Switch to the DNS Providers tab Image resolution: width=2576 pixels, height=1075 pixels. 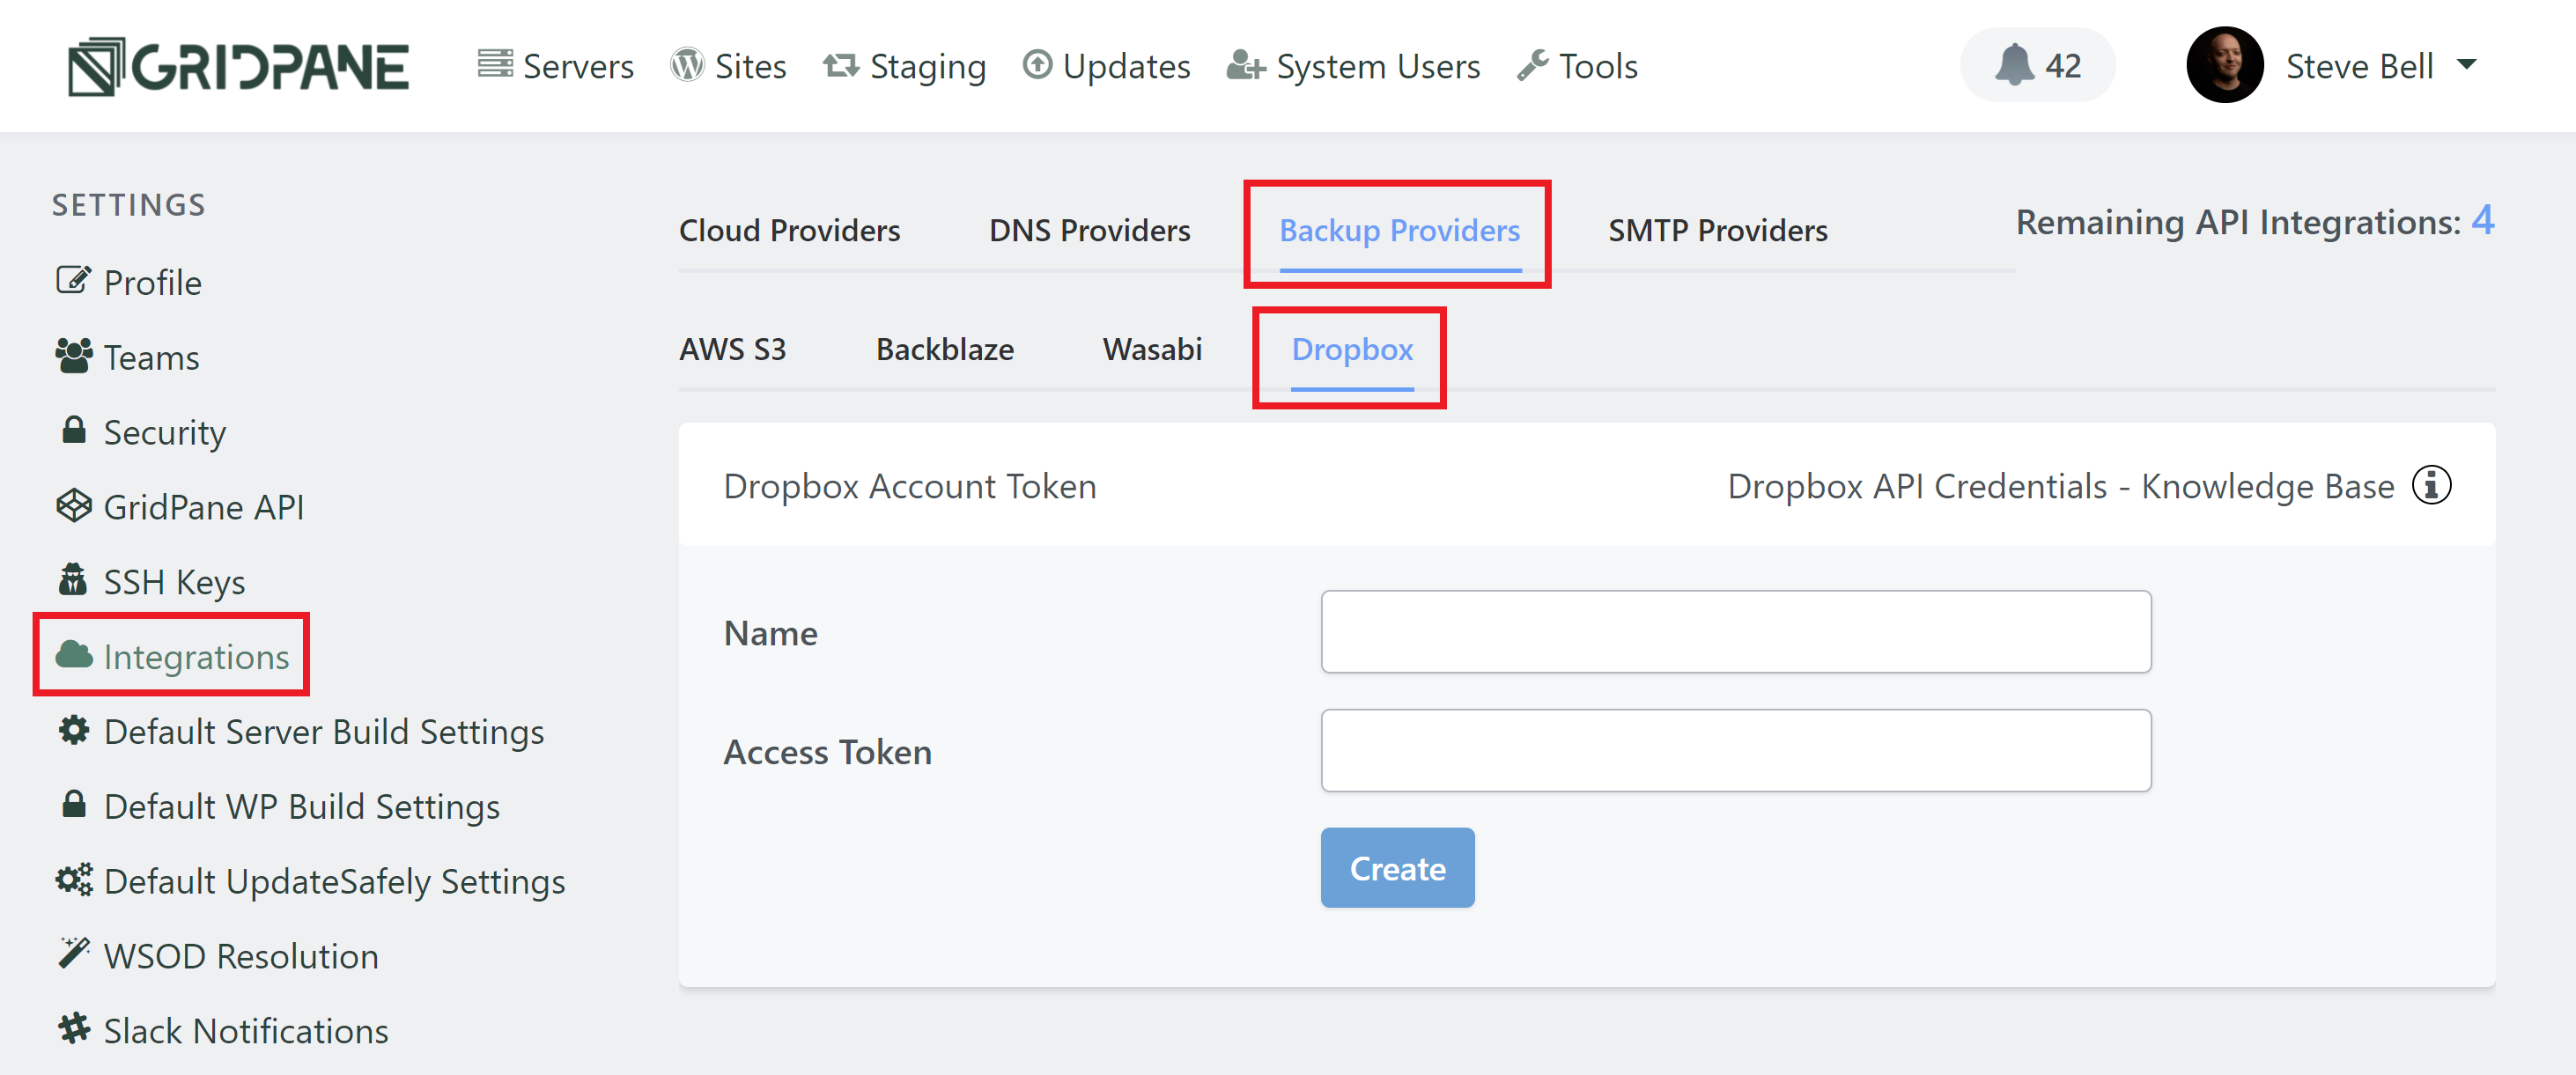pos(1089,231)
